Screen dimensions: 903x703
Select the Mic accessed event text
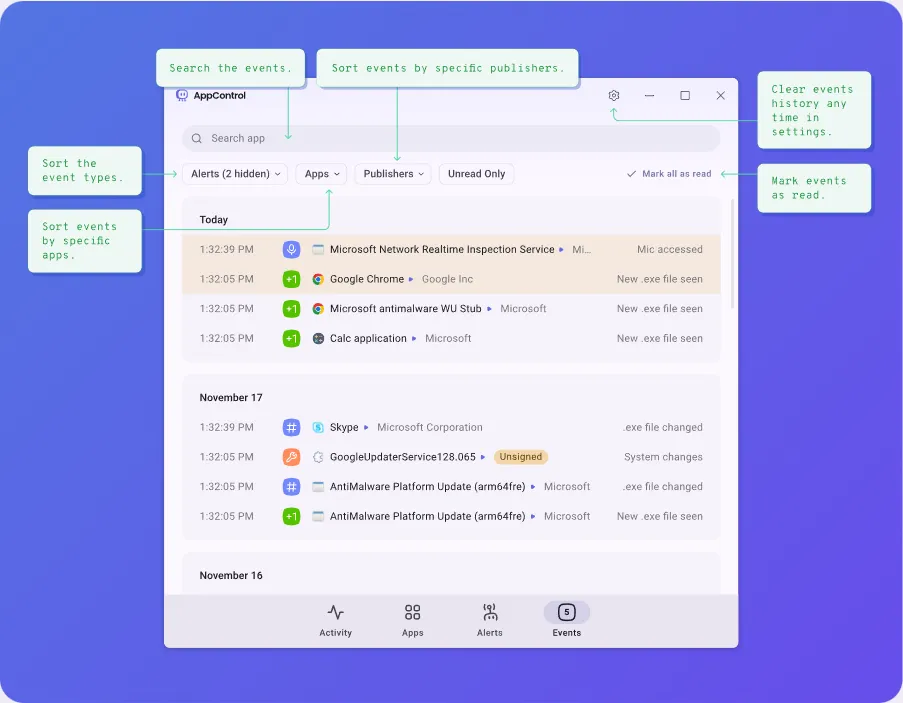[x=669, y=249]
